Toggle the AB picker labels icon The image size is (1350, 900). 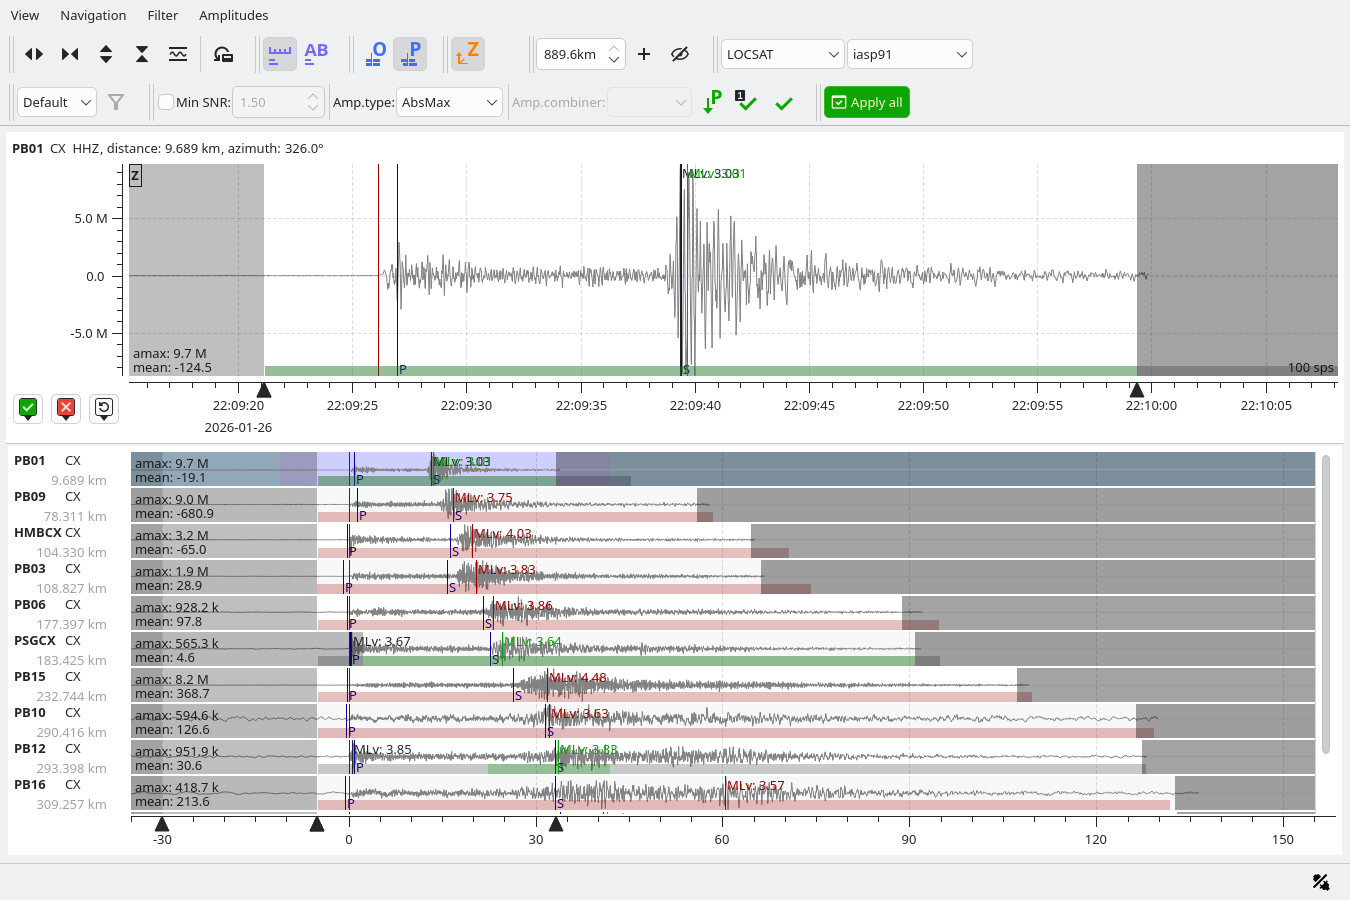tap(316, 53)
